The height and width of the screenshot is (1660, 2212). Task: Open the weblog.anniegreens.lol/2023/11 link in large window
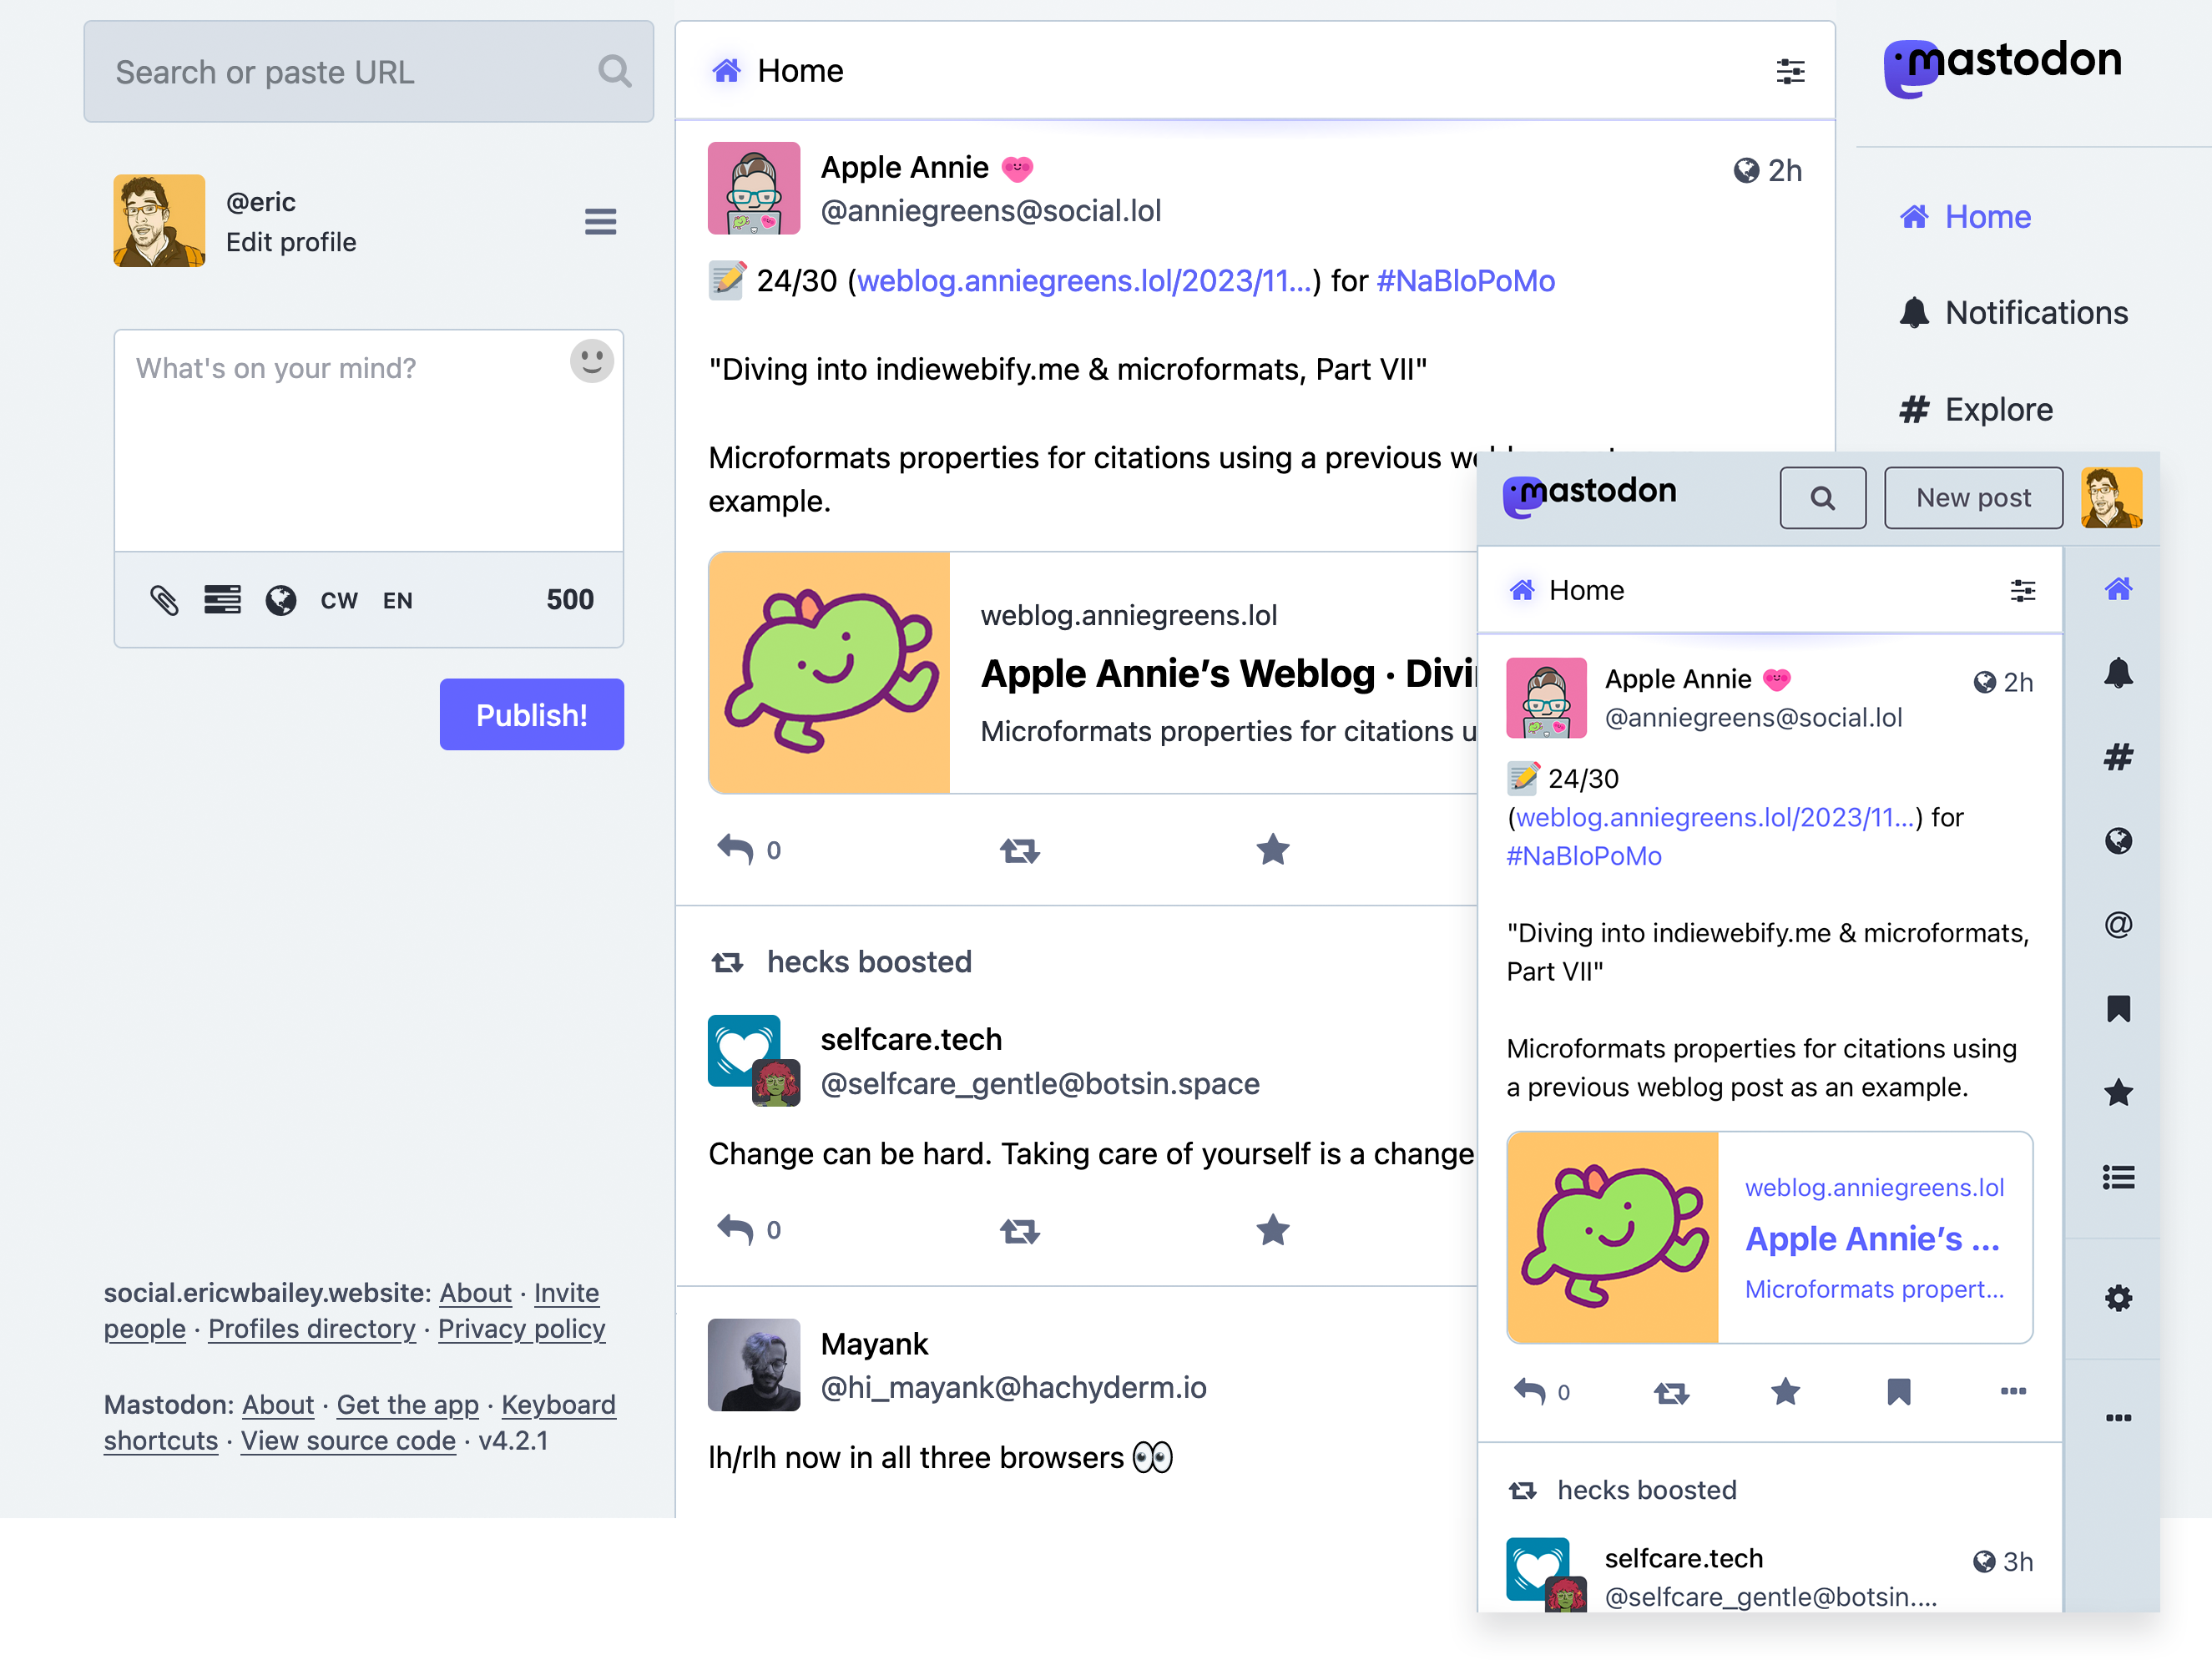coord(1084,281)
